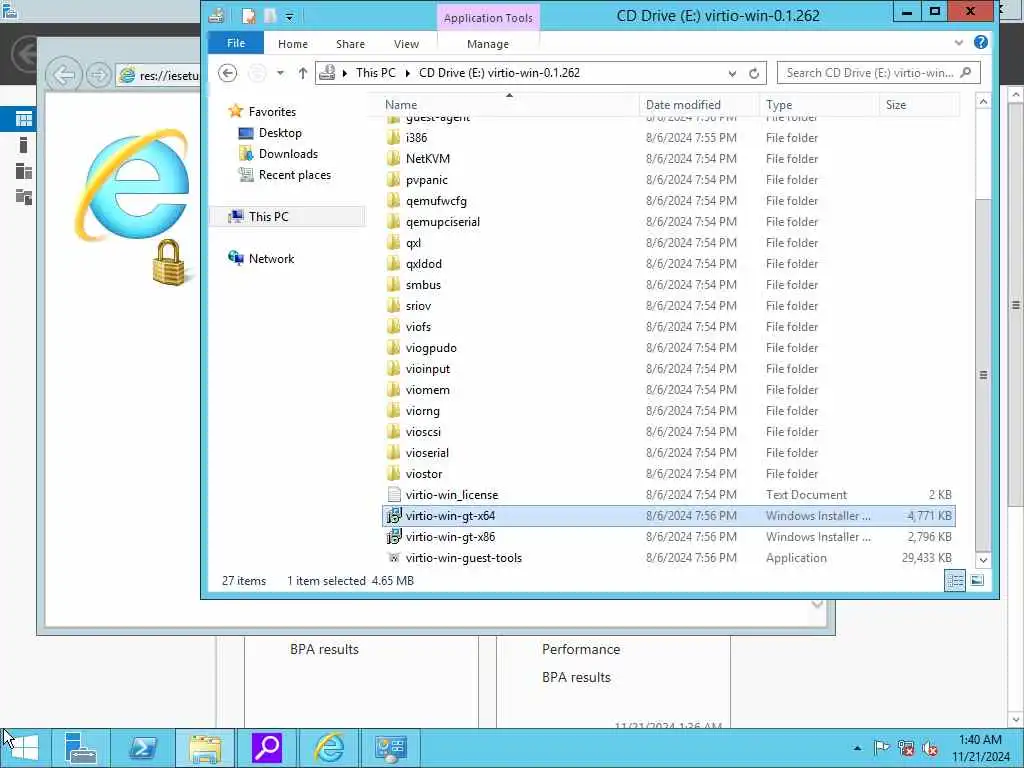
Task: Click the file list scroll up arrow
Action: tap(983, 101)
